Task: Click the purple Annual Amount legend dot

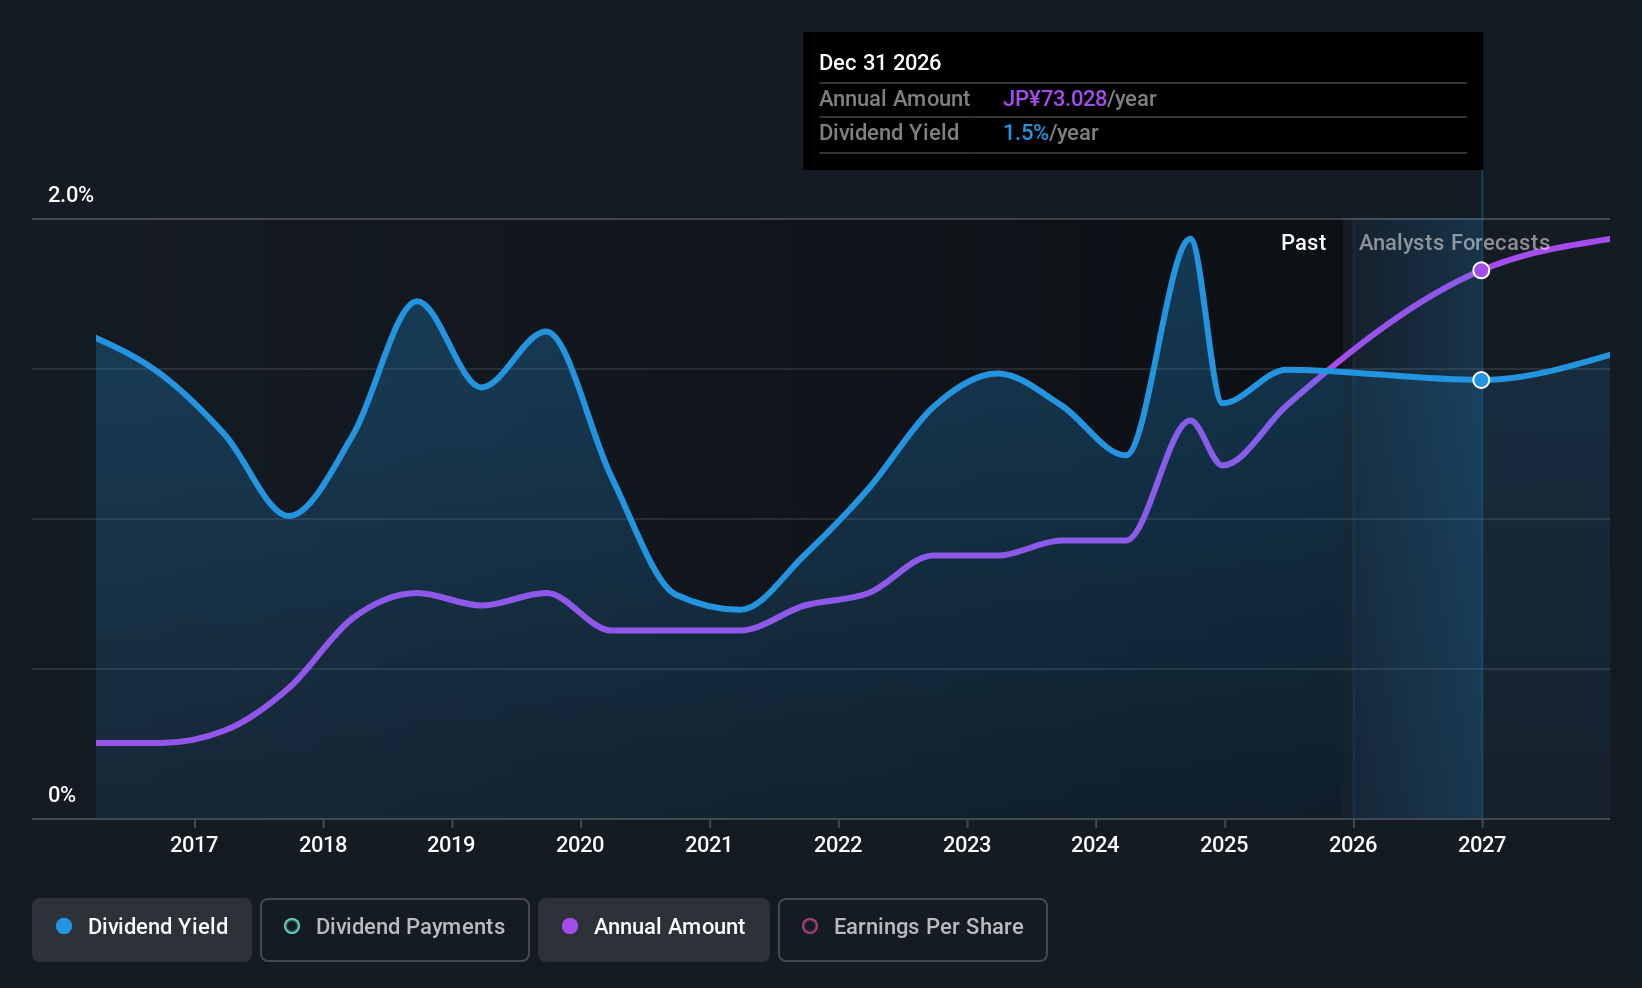Action: (570, 927)
